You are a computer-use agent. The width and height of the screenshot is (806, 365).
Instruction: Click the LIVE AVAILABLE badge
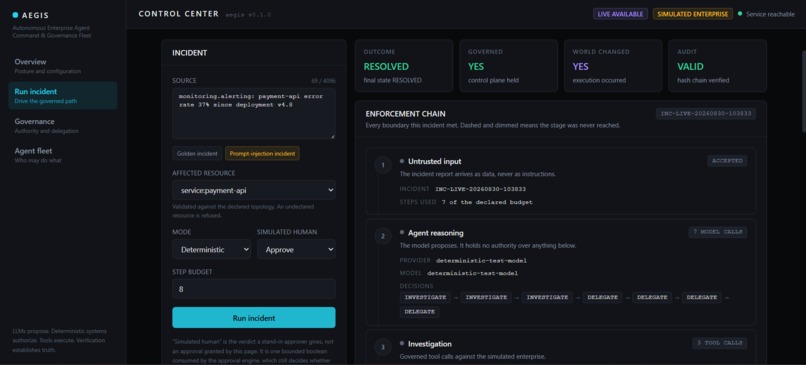(x=620, y=14)
